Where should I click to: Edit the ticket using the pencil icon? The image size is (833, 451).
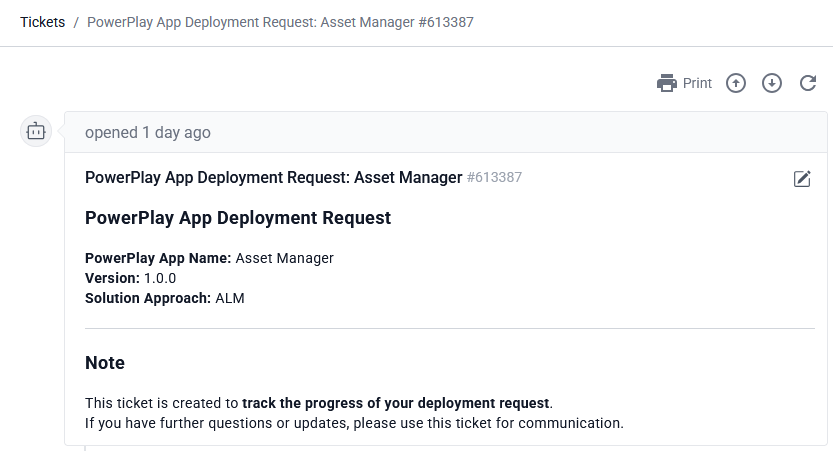[x=802, y=179]
